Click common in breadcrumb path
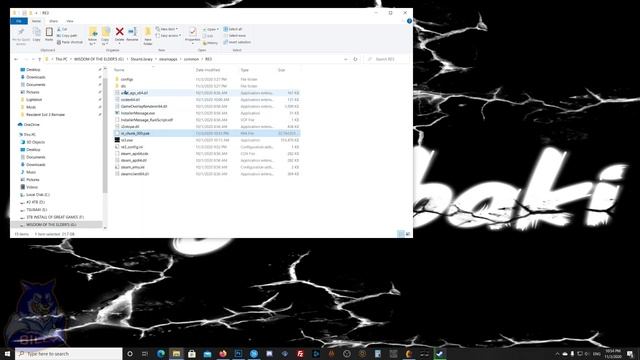The width and height of the screenshot is (640, 360). click(x=191, y=59)
